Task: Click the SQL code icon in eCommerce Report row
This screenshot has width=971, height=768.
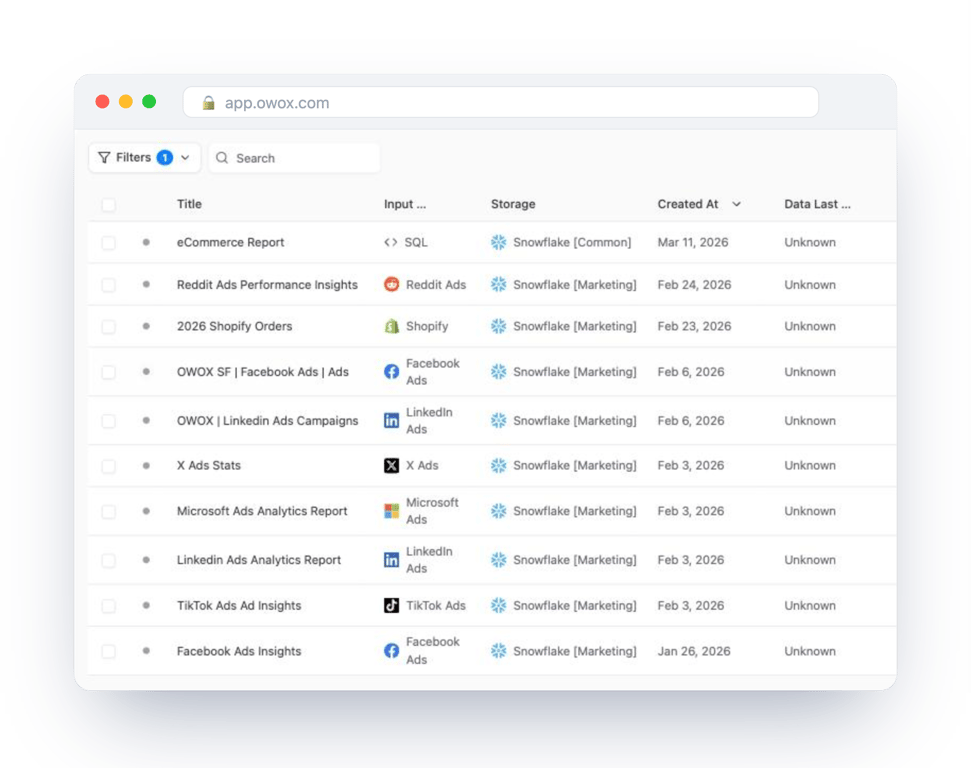Action: coord(391,242)
